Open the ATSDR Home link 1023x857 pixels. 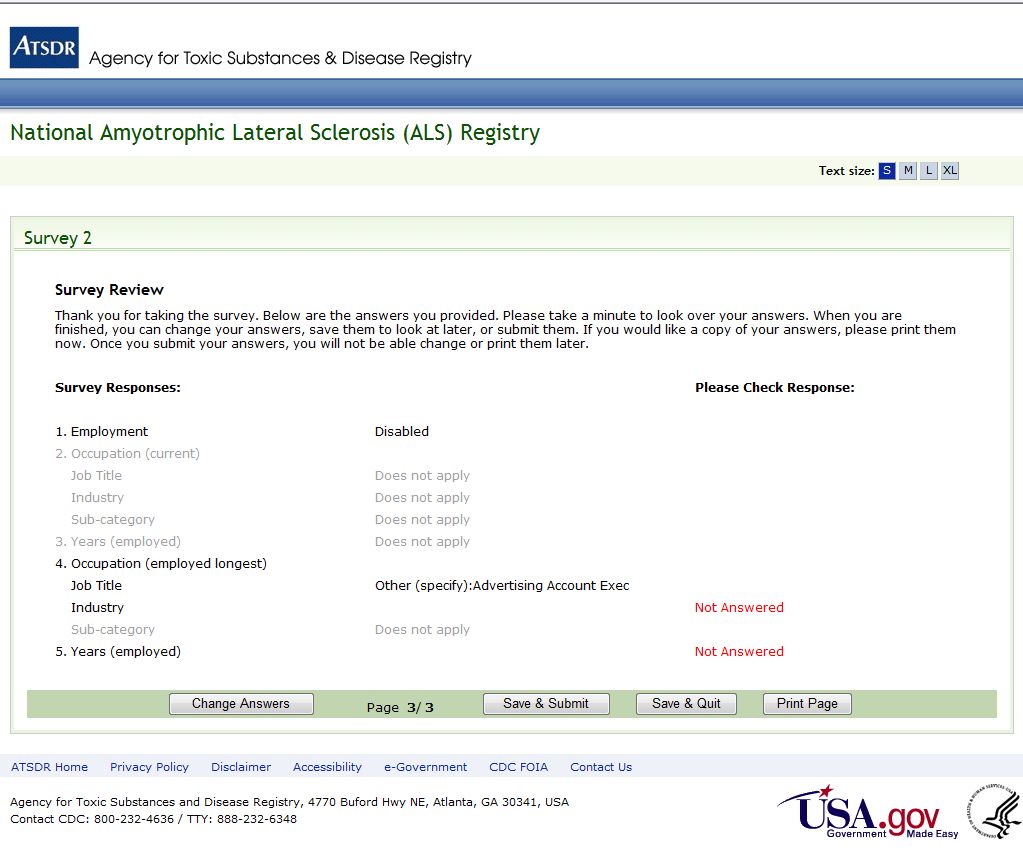click(x=49, y=767)
